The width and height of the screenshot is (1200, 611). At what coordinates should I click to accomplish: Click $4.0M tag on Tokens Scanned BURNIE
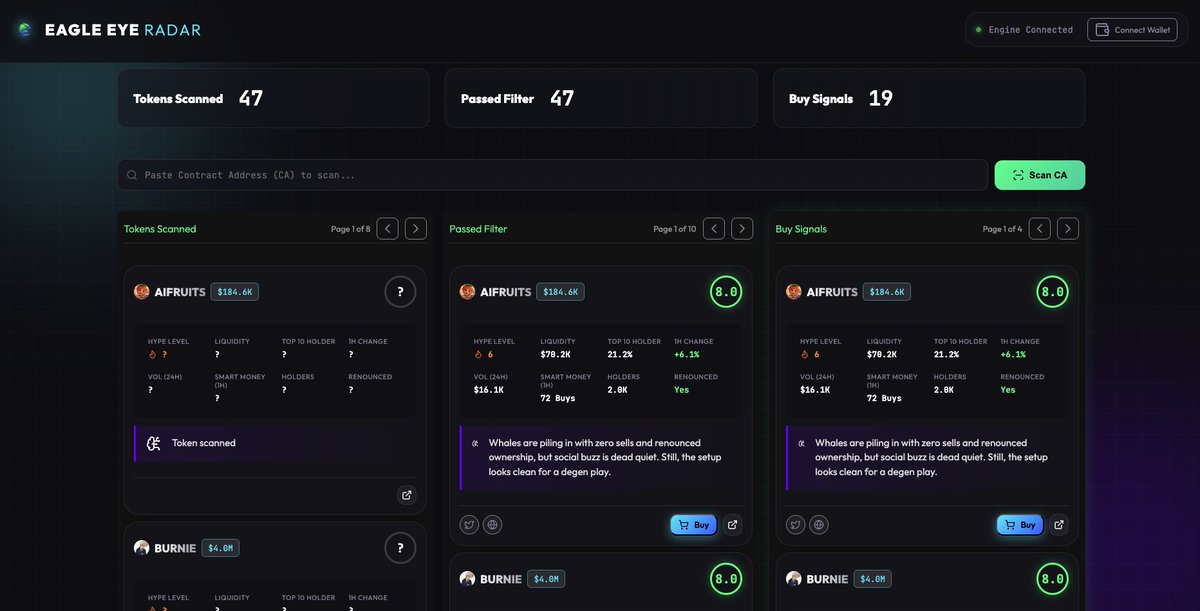coord(220,548)
